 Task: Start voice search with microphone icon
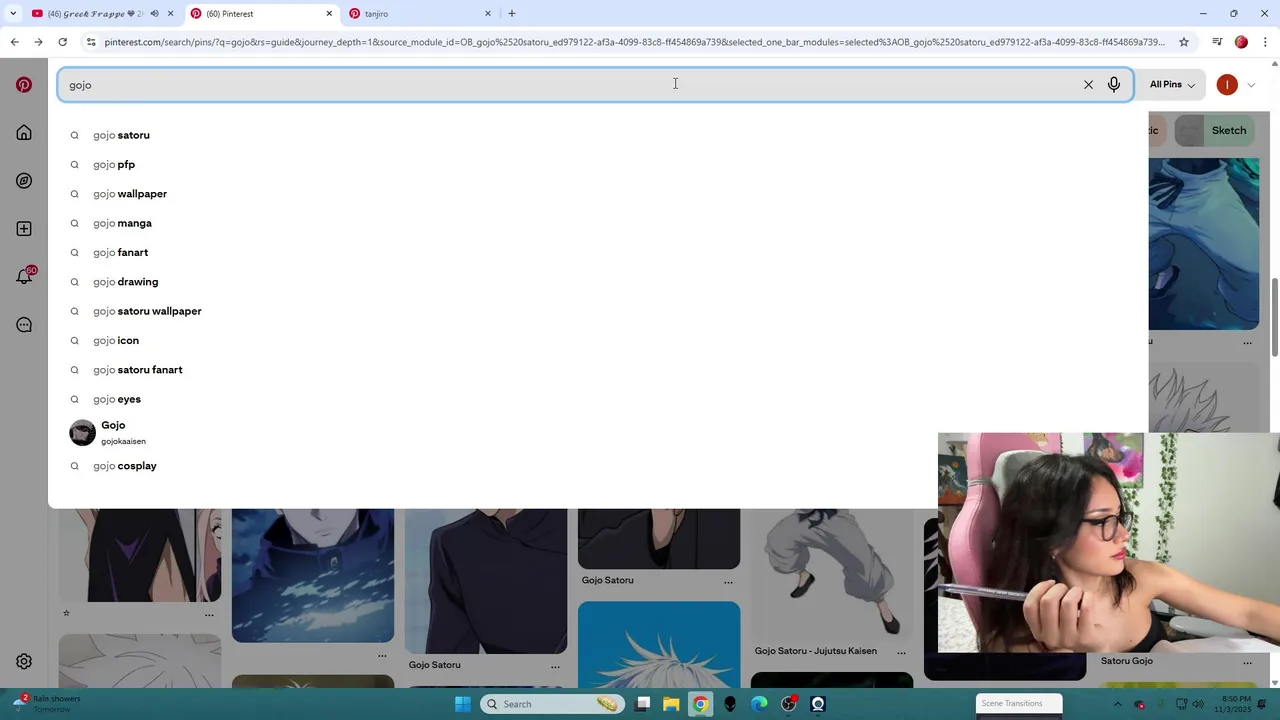tap(1114, 85)
